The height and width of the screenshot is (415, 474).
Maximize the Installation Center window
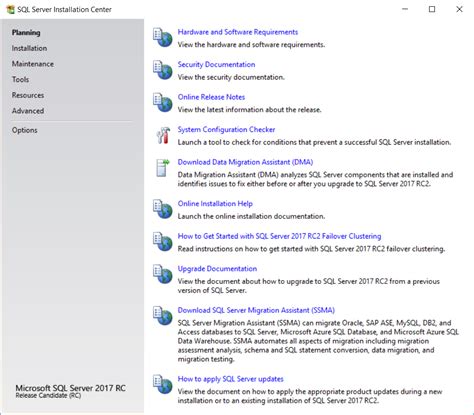pyautogui.click(x=432, y=9)
